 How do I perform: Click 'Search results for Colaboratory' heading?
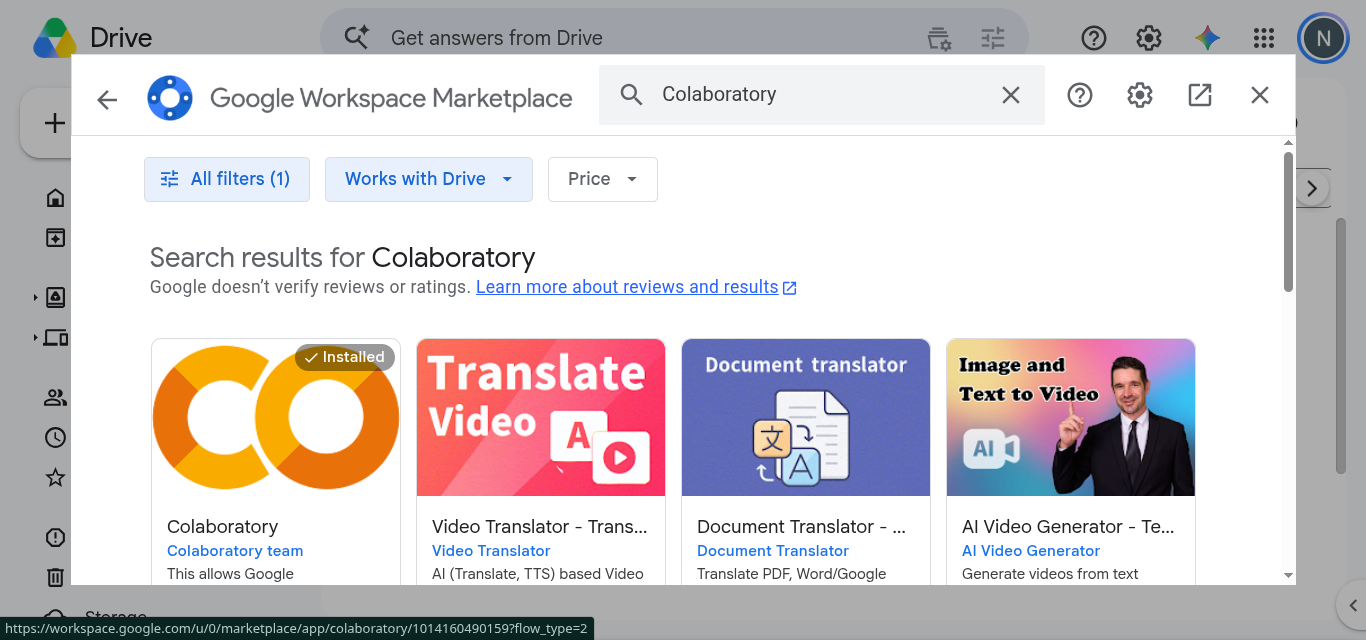pos(342,258)
